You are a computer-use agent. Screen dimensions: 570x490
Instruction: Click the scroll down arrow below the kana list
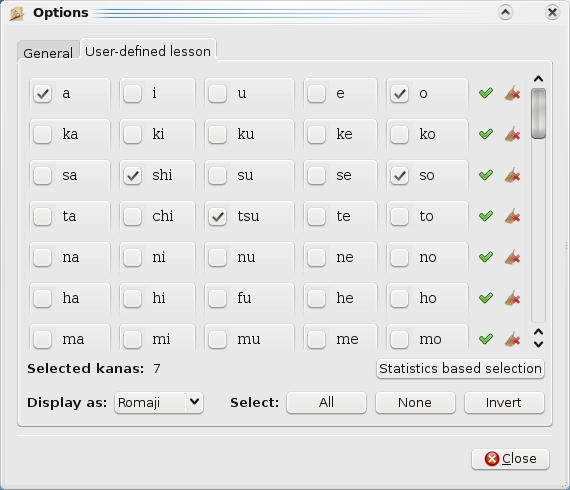click(538, 344)
